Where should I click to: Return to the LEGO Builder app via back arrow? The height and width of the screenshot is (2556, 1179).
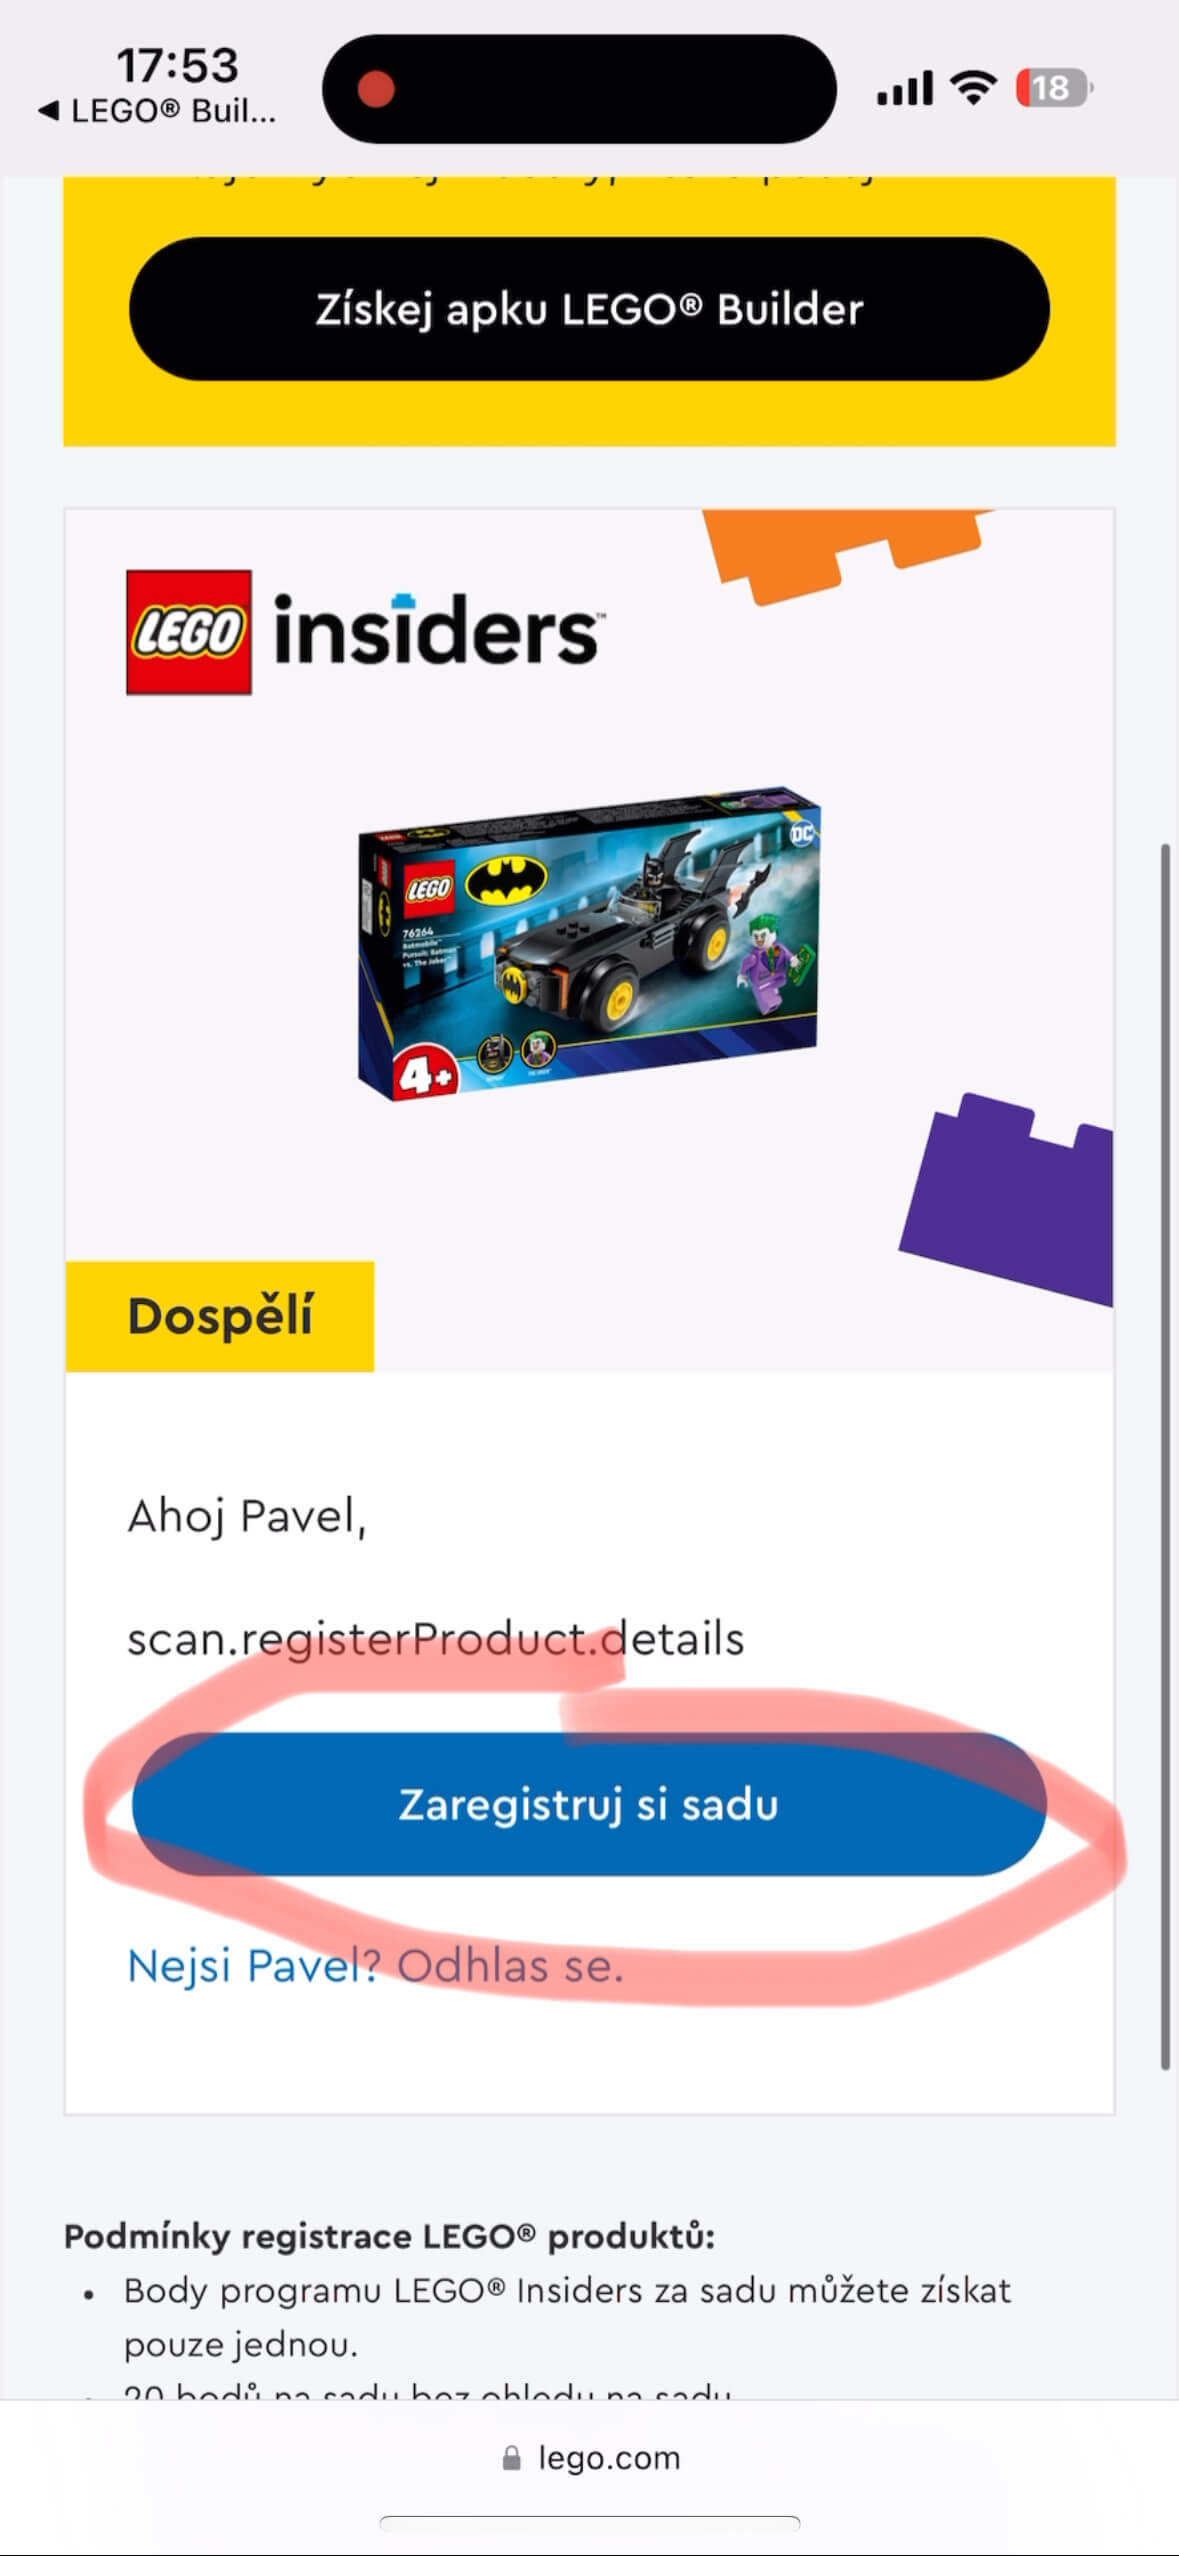(158, 111)
